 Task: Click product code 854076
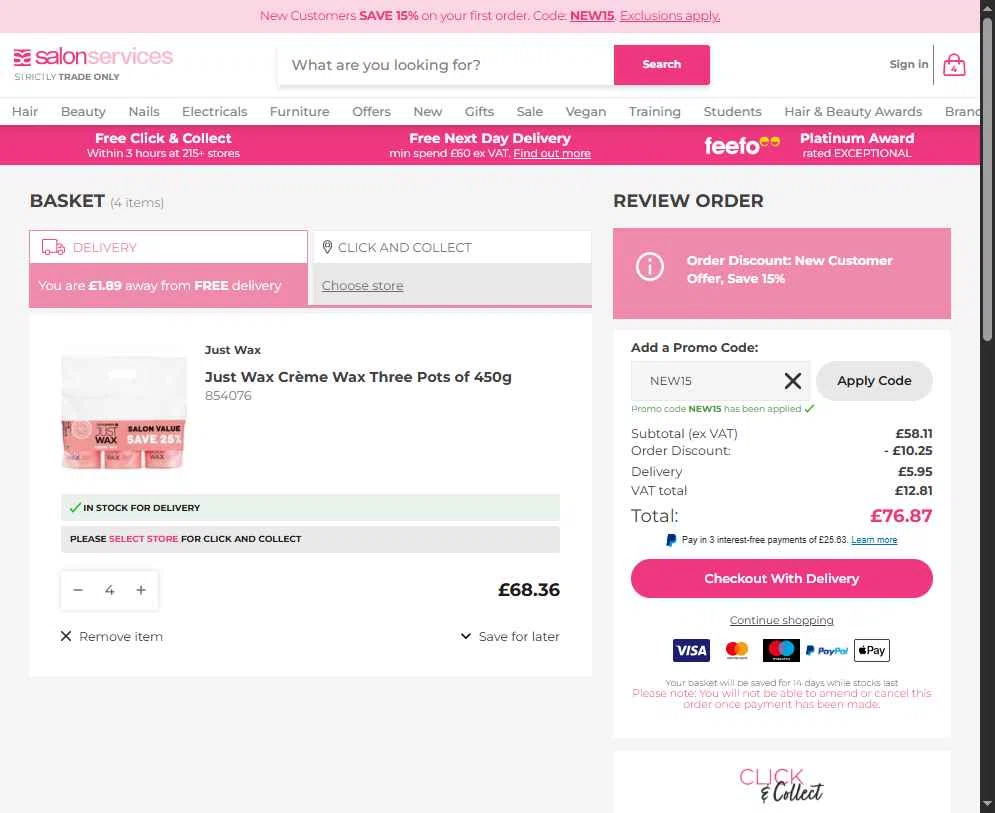click(228, 395)
